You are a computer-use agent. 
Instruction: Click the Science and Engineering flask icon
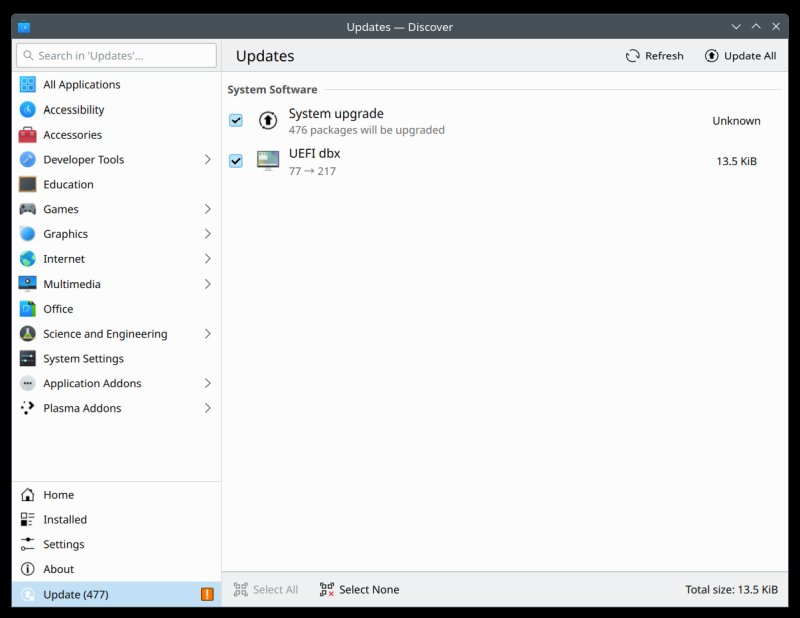tap(28, 334)
